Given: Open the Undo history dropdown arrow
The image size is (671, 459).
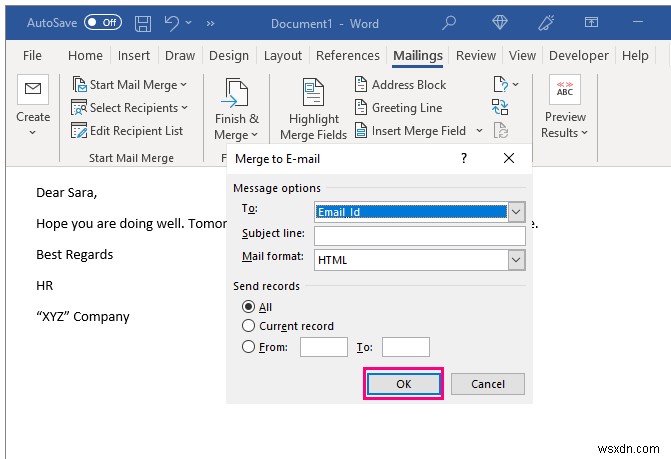Looking at the screenshot, I should pos(189,23).
